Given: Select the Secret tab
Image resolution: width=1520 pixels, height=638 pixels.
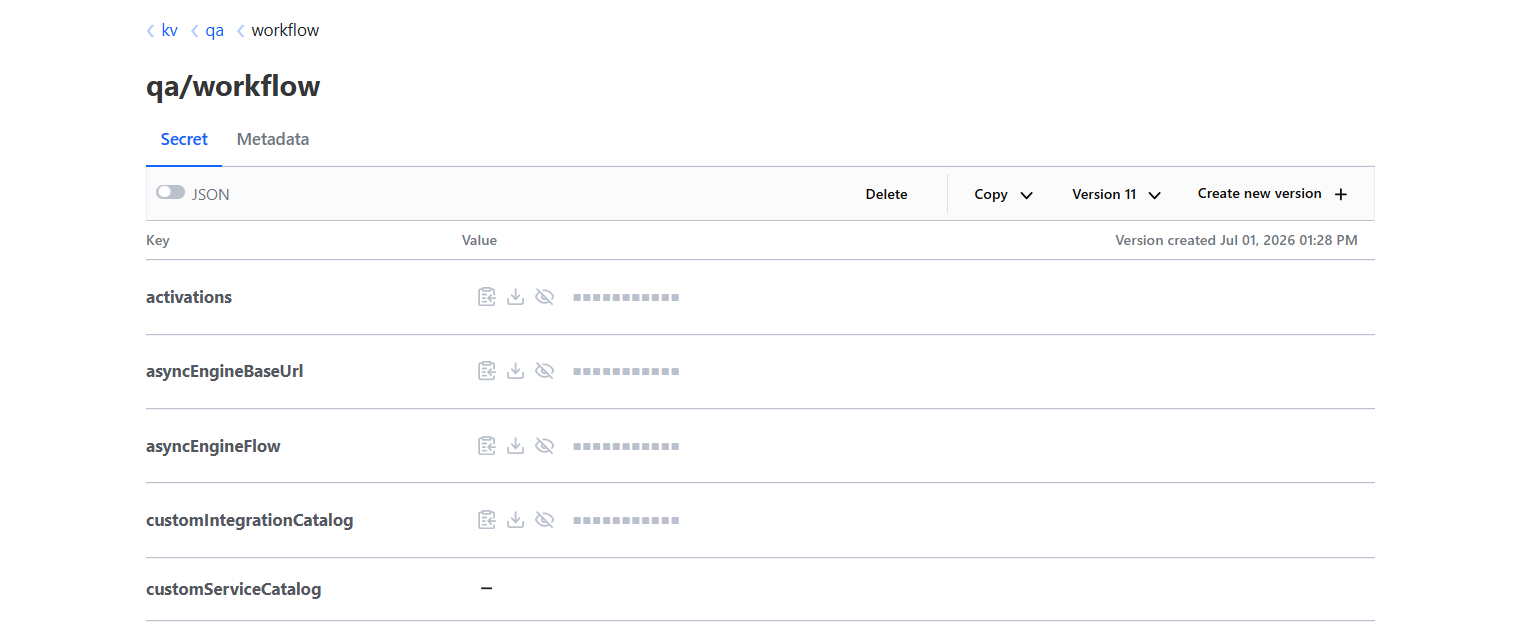Looking at the screenshot, I should tap(184, 139).
